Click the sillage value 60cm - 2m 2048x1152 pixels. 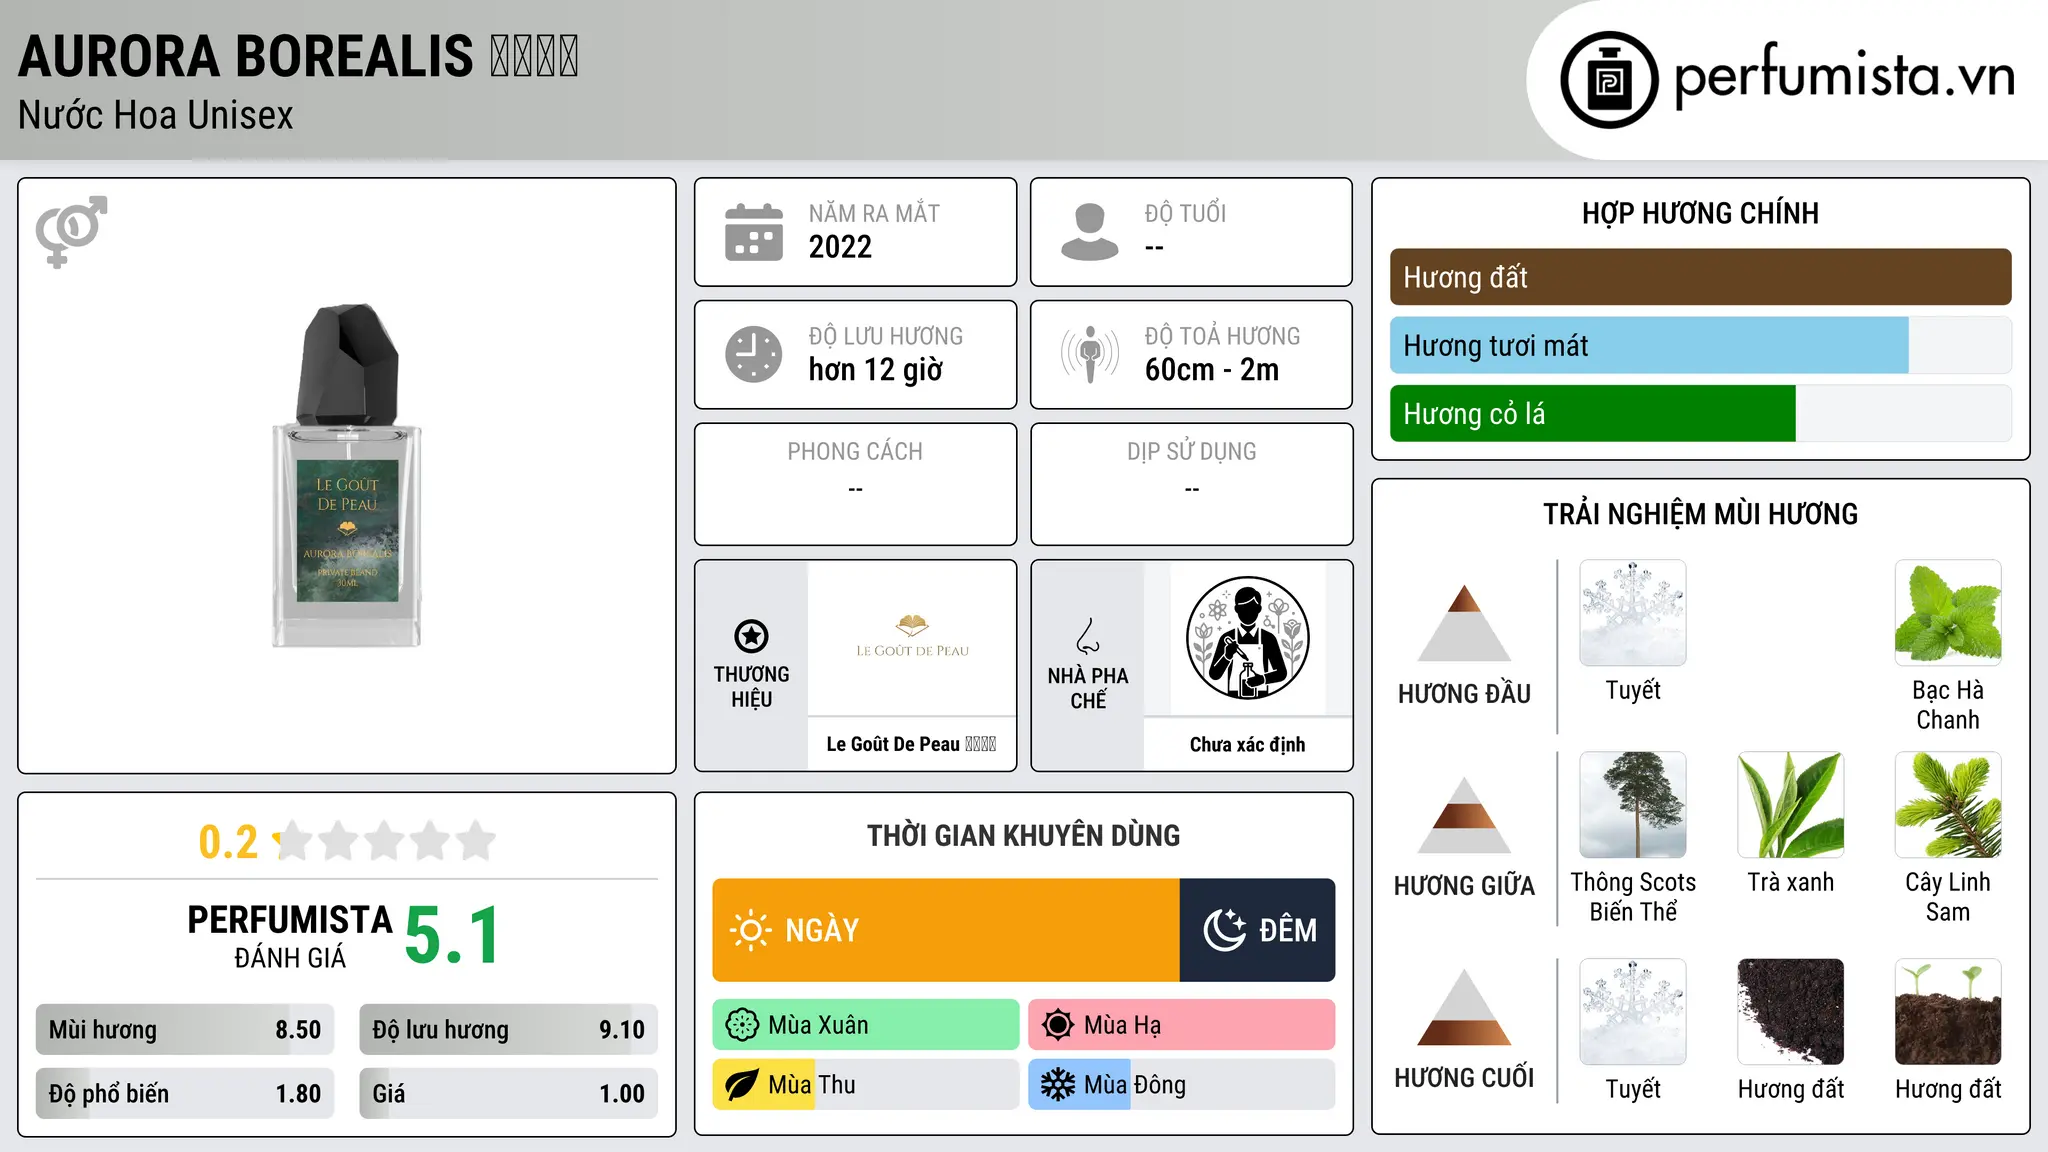1212,369
